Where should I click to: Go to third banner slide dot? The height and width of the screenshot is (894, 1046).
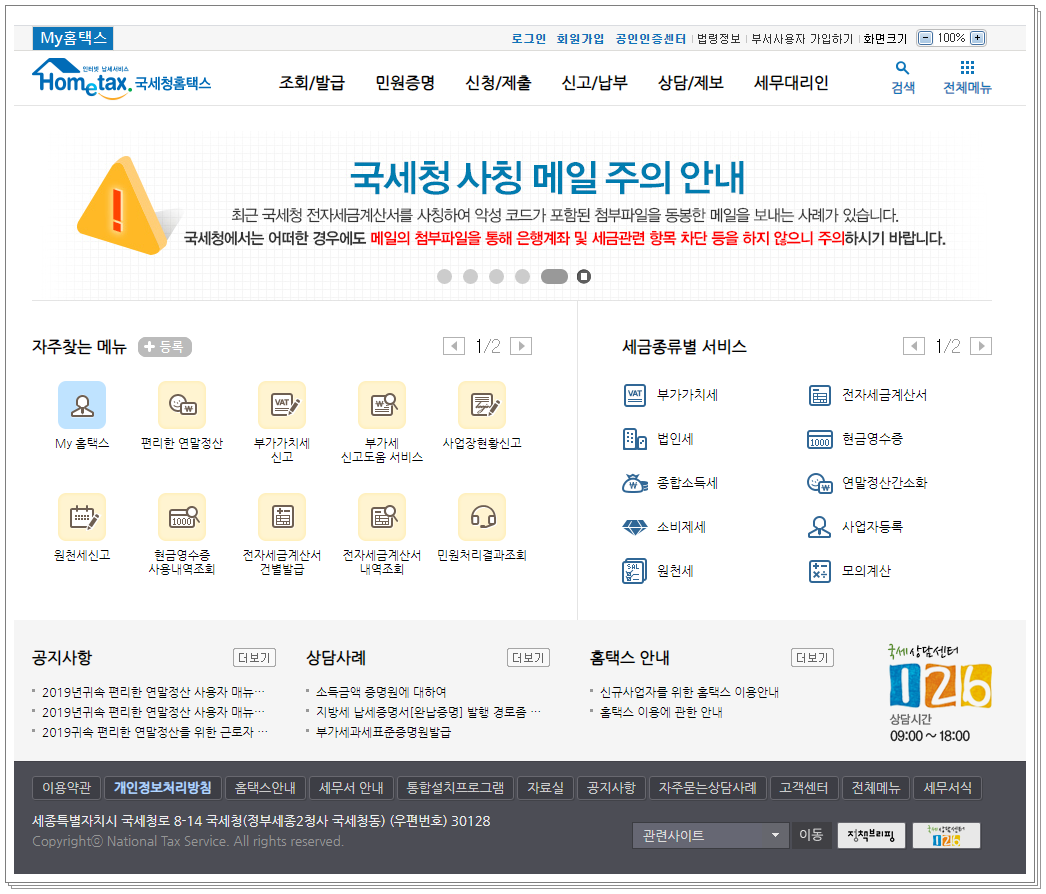click(x=496, y=276)
